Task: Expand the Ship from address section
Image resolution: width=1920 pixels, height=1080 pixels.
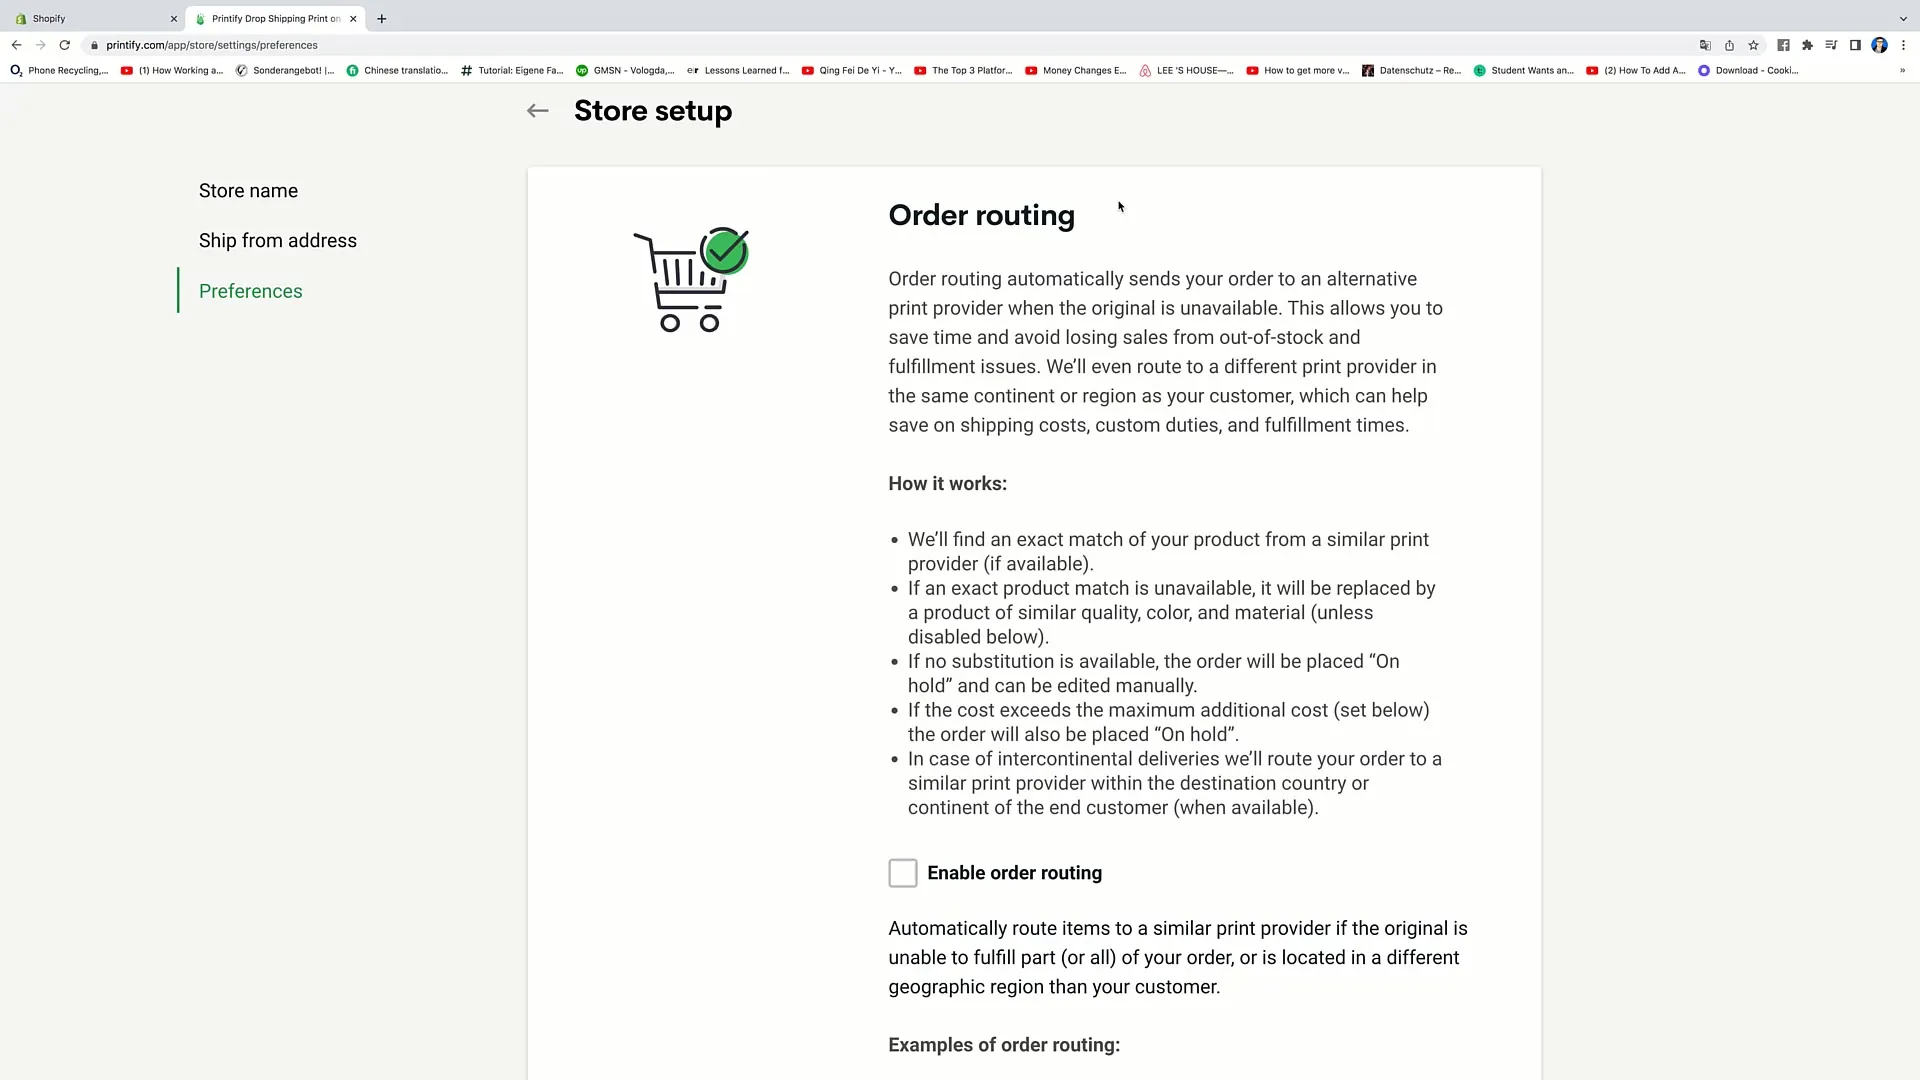Action: [277, 240]
